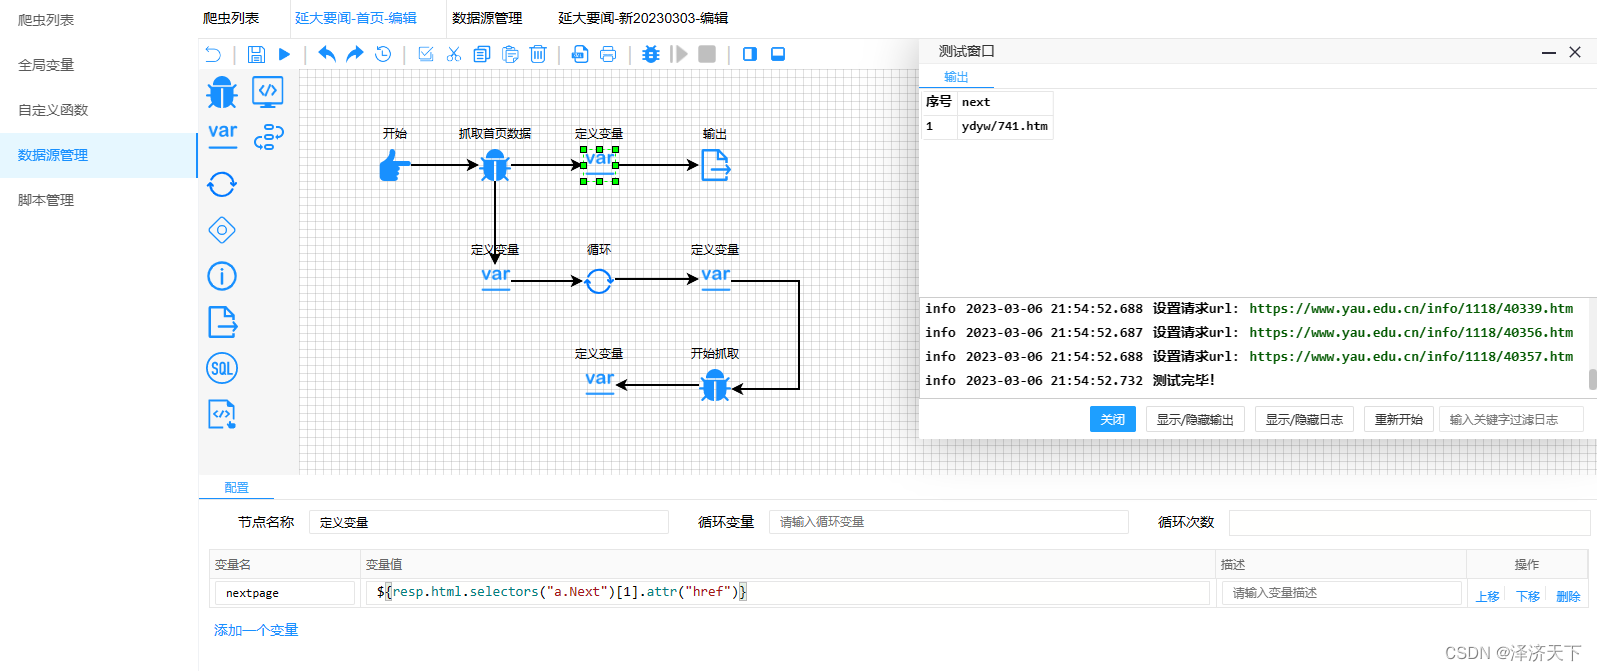Click the 循环 loop node on canvas

point(599,281)
